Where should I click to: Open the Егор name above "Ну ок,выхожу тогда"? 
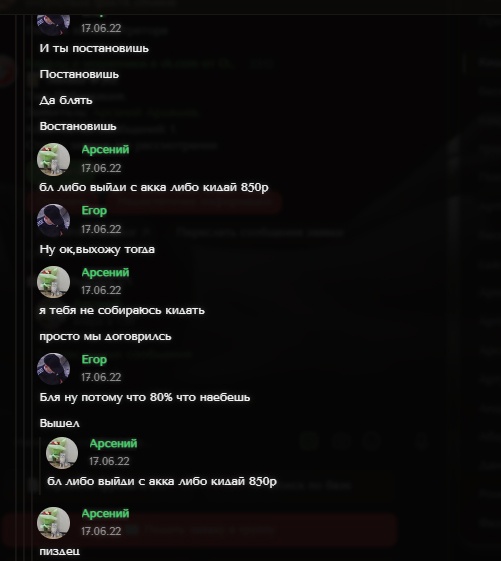[94, 210]
